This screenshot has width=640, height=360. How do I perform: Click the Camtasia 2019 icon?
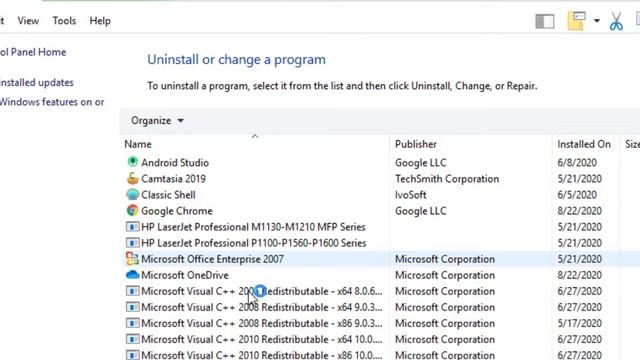click(x=132, y=178)
